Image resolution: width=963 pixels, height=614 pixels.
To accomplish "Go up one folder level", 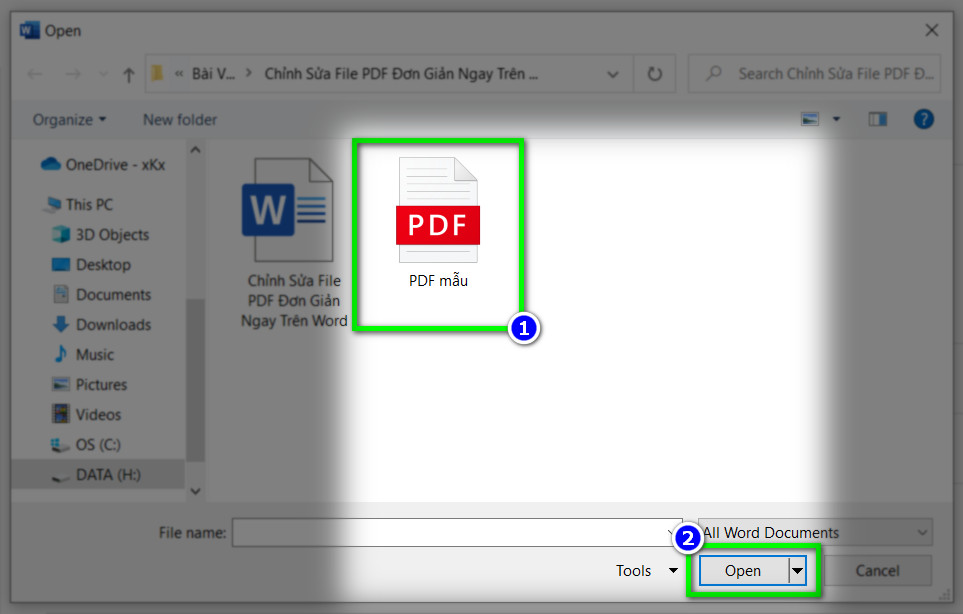I will click(x=128, y=75).
